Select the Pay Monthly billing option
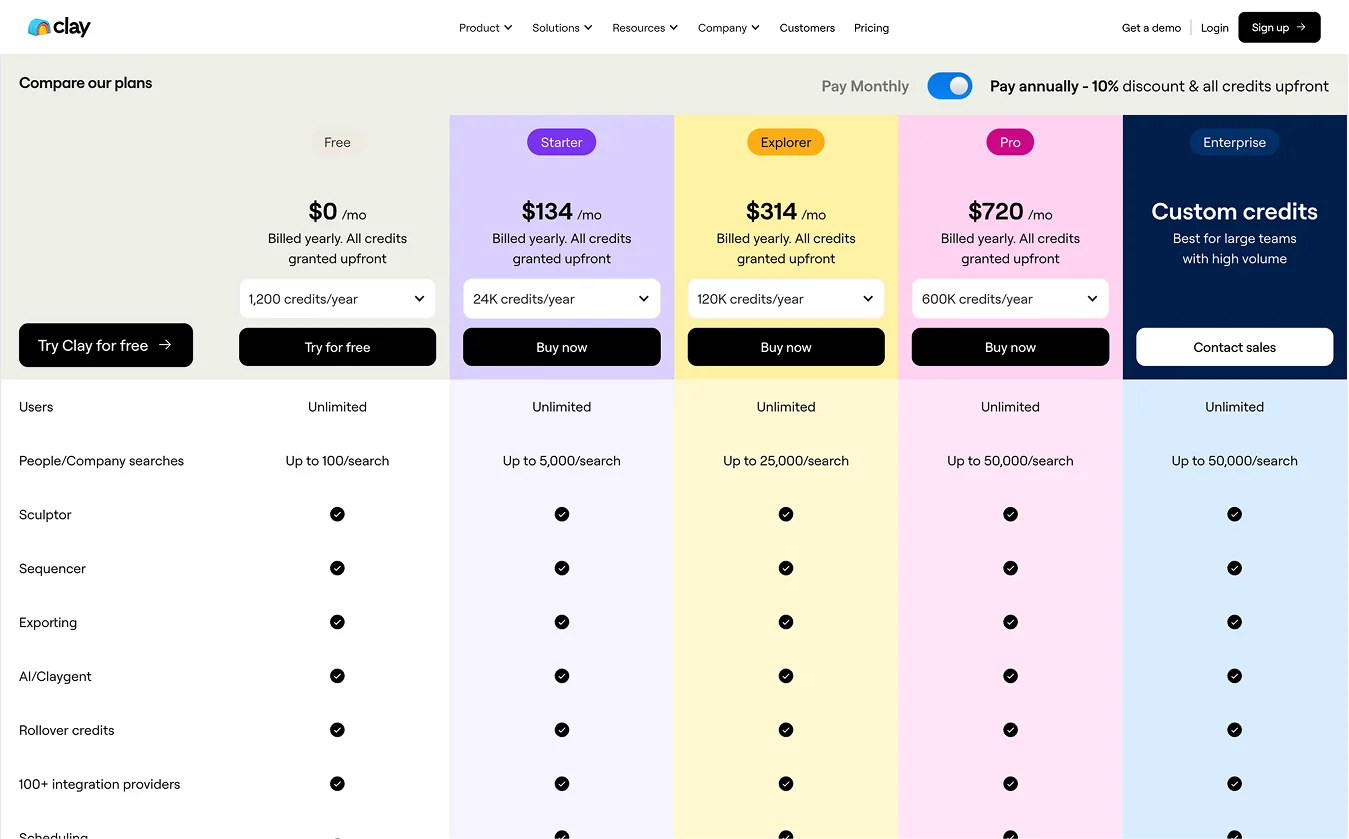Screen dimensions: 1349x839 865,86
